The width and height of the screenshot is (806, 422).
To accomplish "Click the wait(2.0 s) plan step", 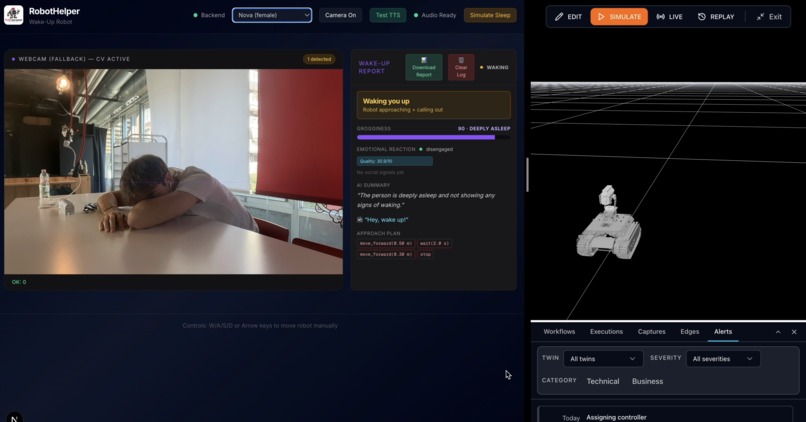I will click(434, 243).
